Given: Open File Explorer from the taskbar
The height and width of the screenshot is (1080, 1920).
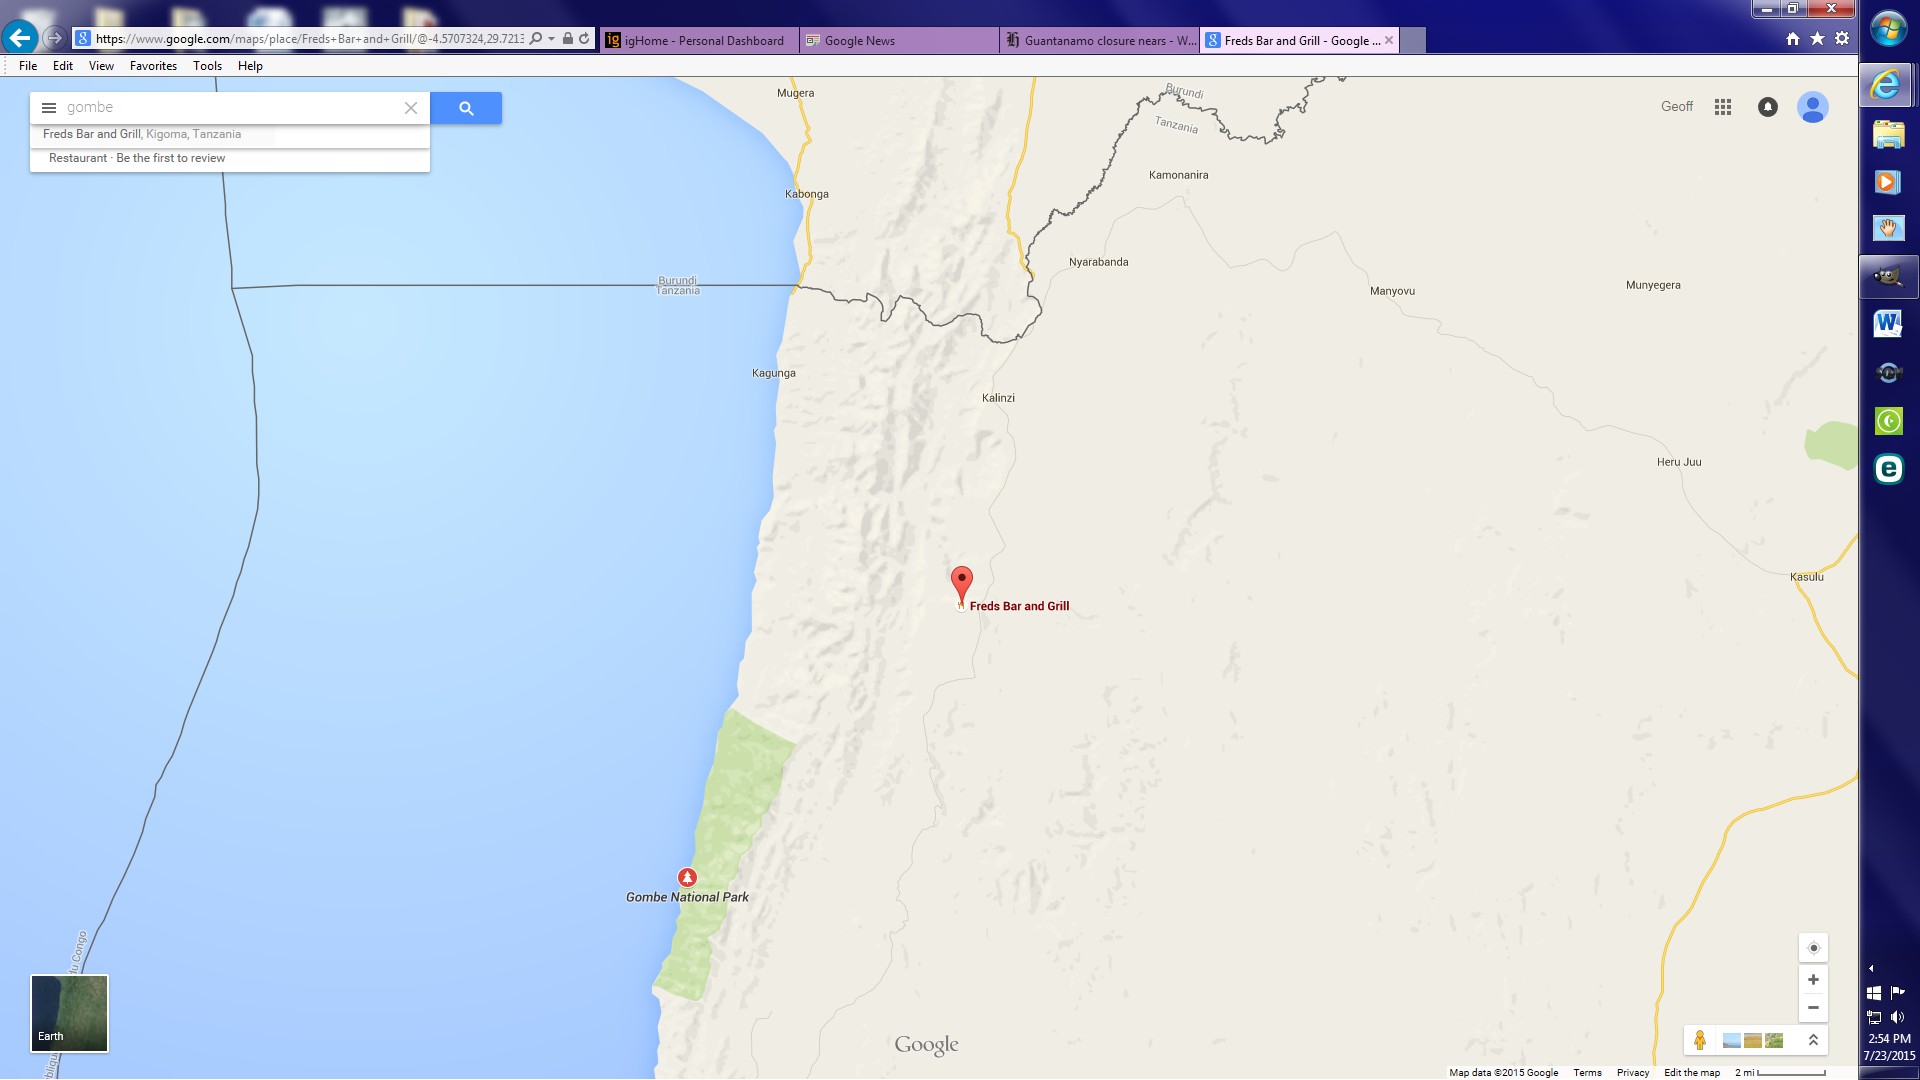Looking at the screenshot, I should (1888, 134).
